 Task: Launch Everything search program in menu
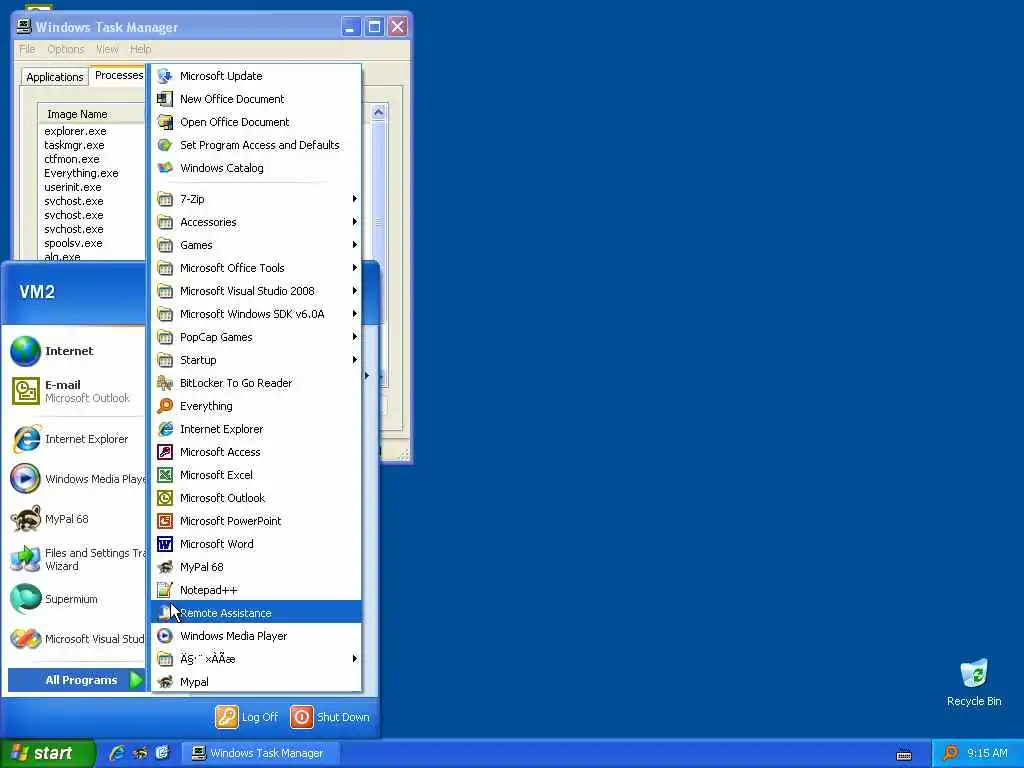pos(256,406)
